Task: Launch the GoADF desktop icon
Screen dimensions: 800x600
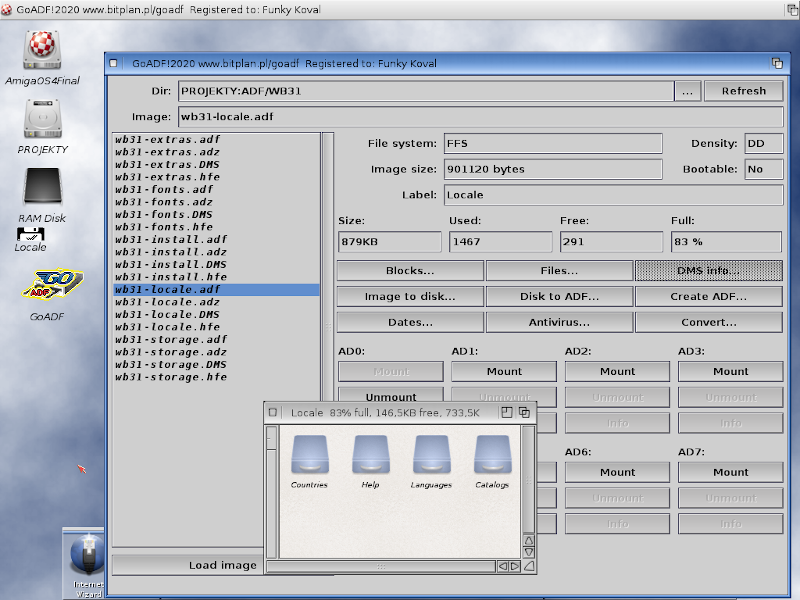Action: (x=53, y=285)
